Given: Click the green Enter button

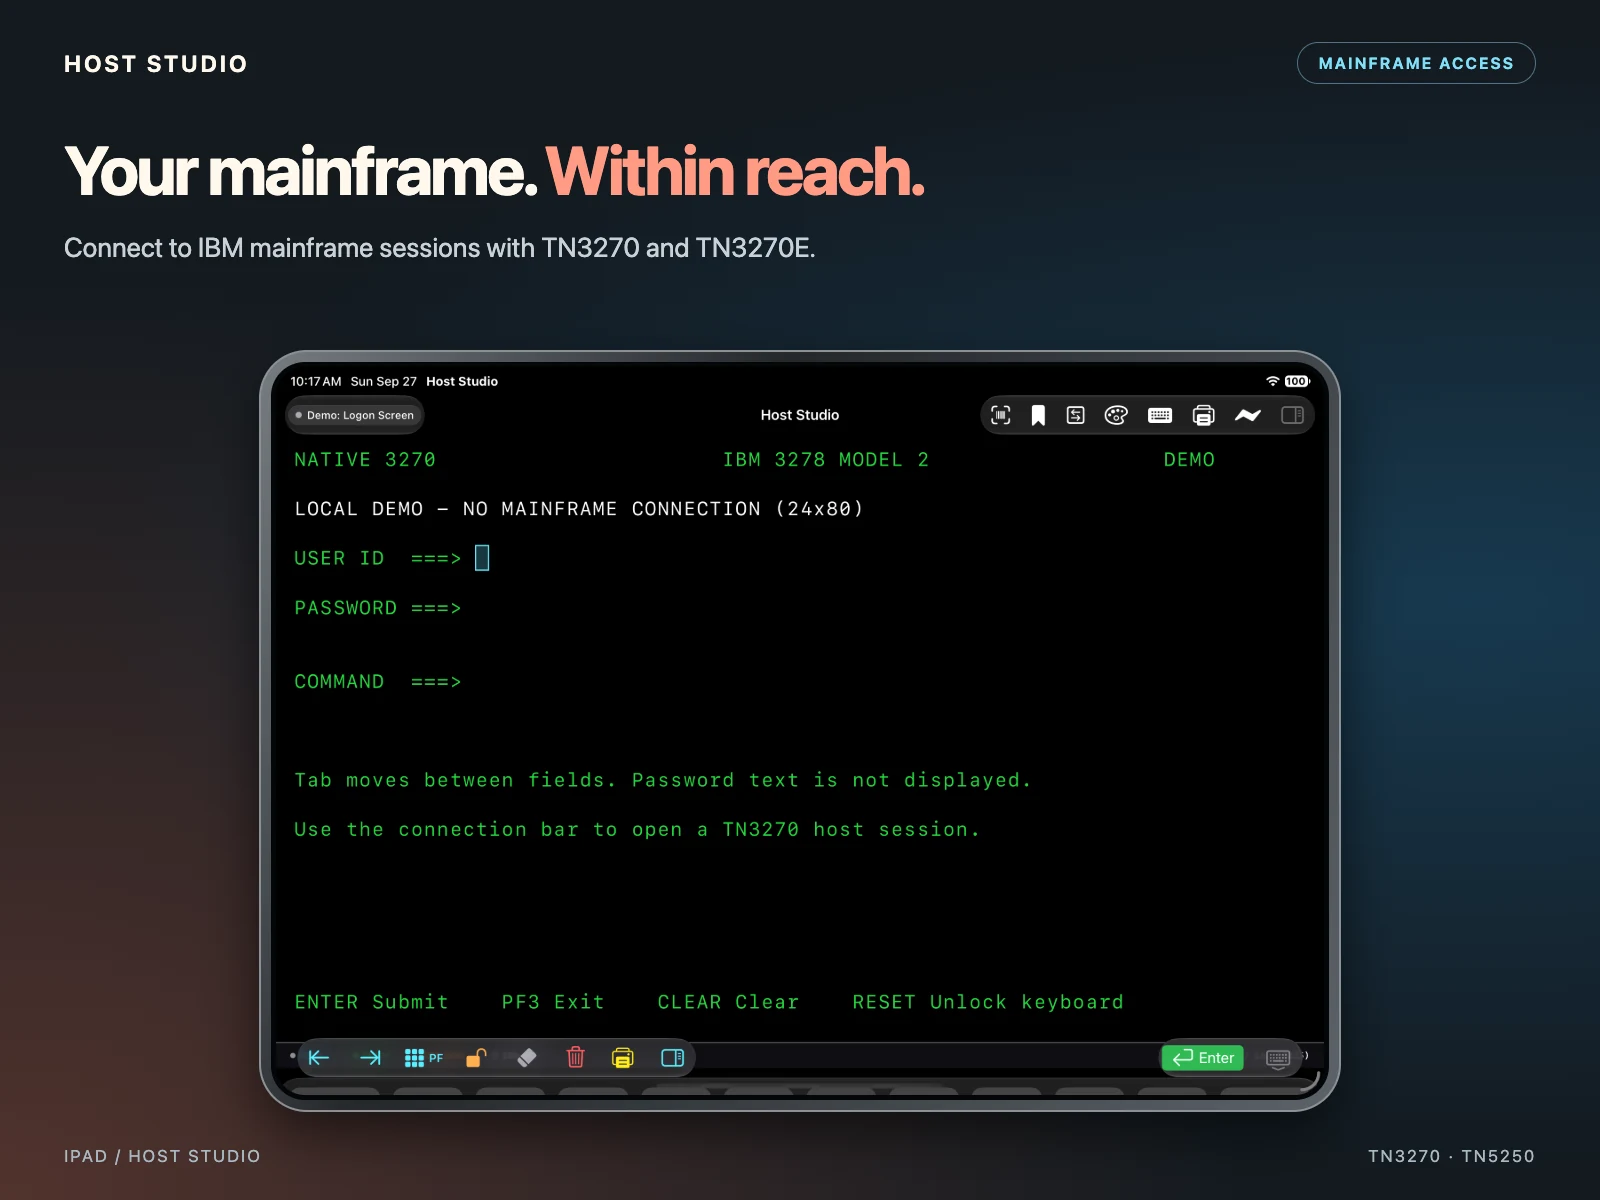Looking at the screenshot, I should pyautogui.click(x=1203, y=1057).
